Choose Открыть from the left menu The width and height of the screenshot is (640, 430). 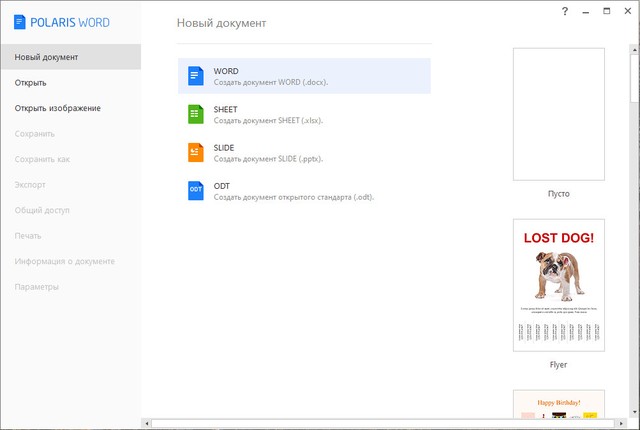point(31,83)
